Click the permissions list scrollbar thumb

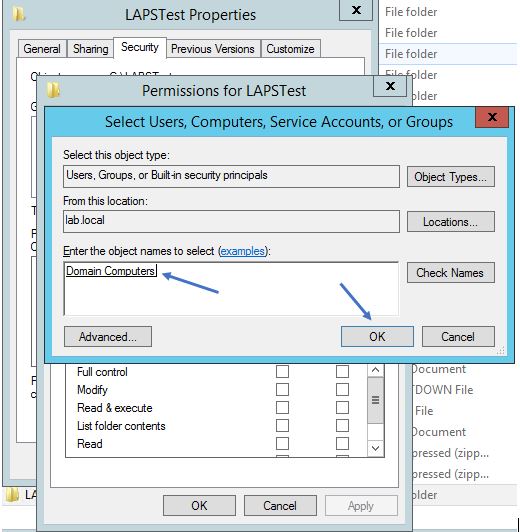pos(375,400)
